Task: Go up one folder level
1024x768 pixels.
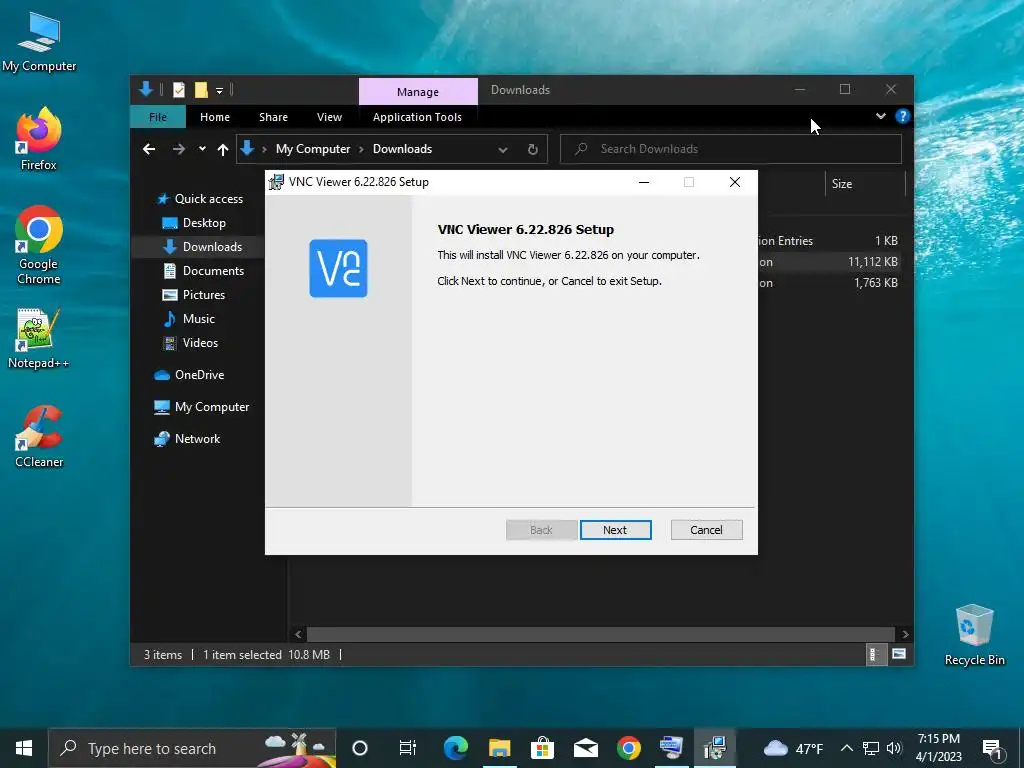Action: click(223, 150)
